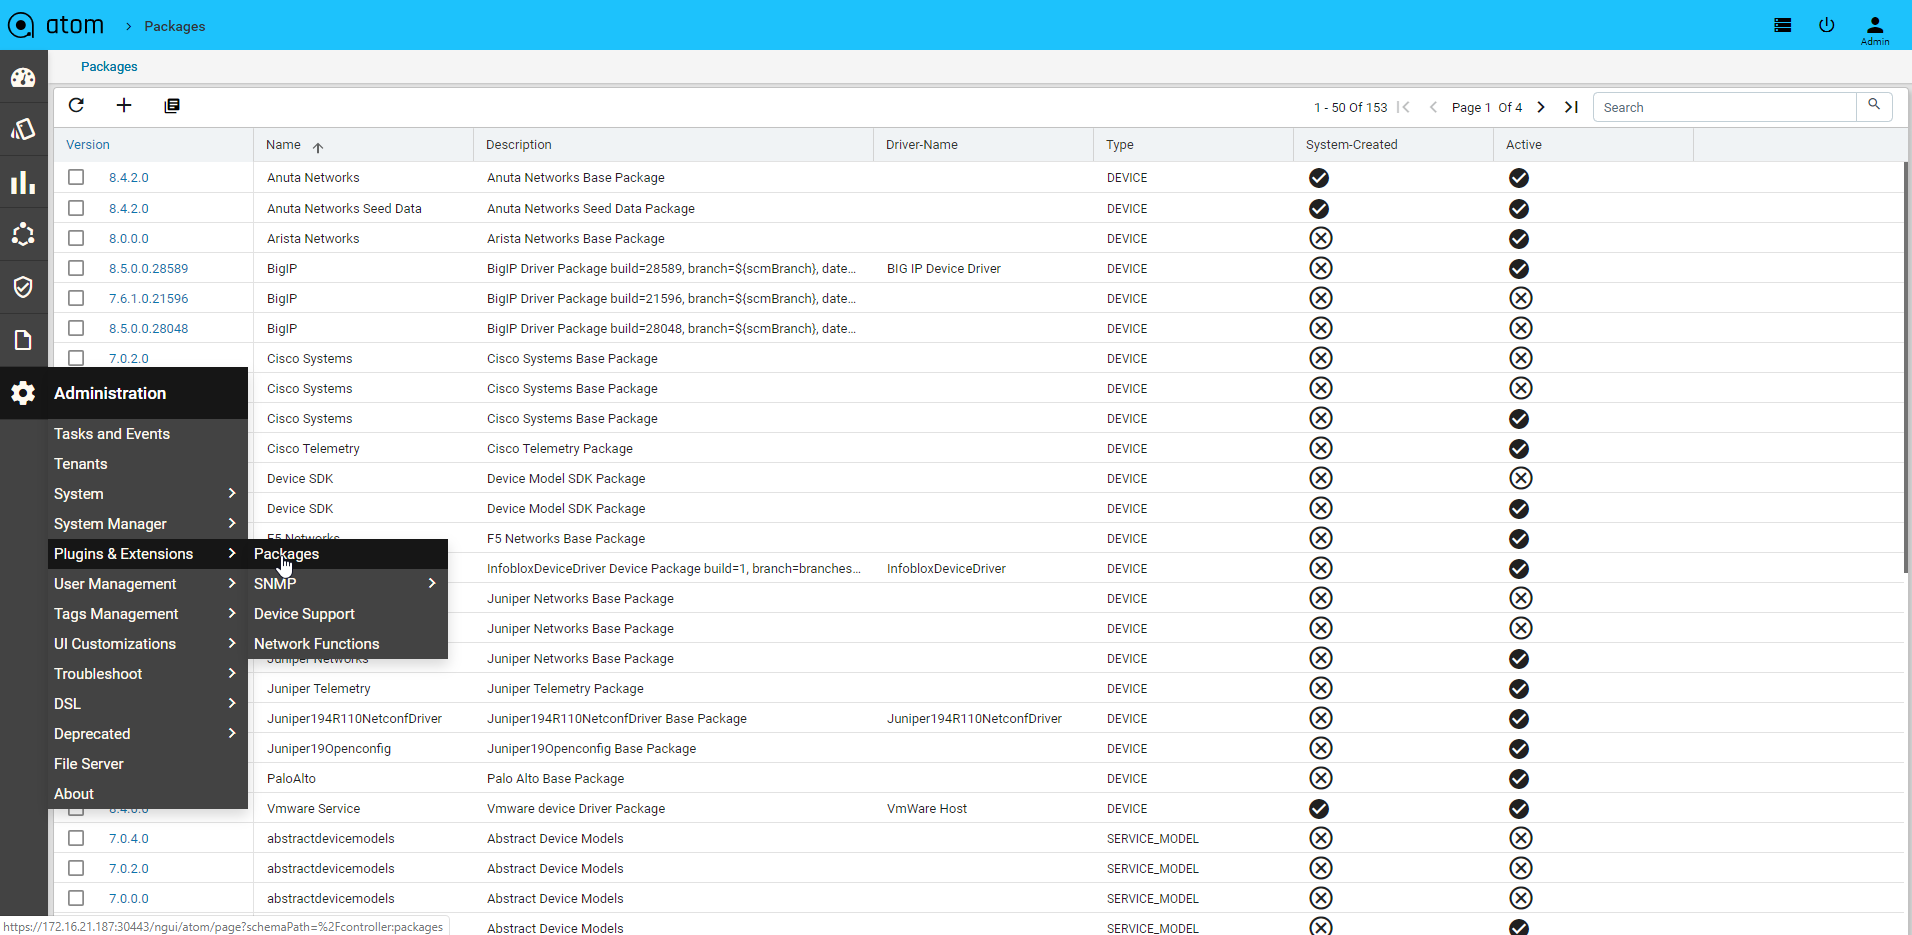Click System-Created check icon for Anuta Networks row
The image size is (1912, 935).
coord(1319,178)
